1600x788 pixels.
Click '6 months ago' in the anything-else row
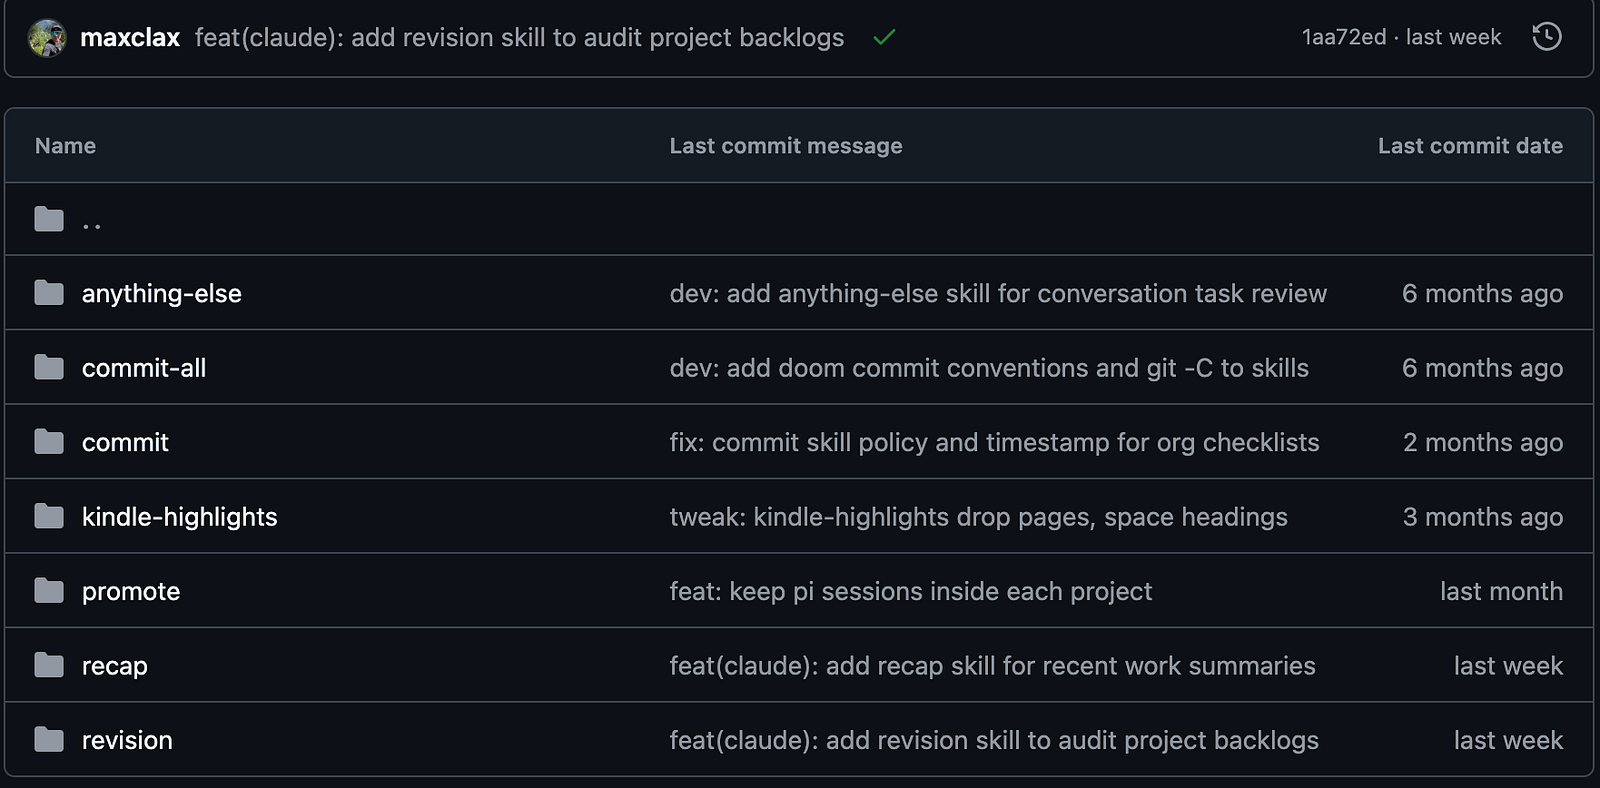tap(1482, 293)
